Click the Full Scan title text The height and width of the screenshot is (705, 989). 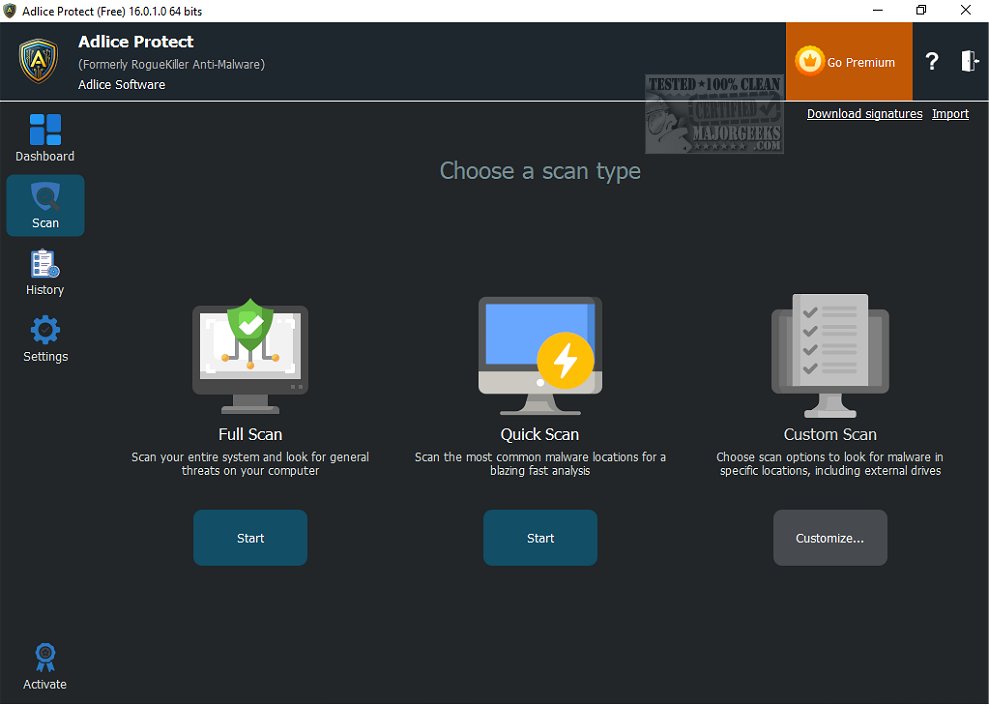click(x=250, y=434)
